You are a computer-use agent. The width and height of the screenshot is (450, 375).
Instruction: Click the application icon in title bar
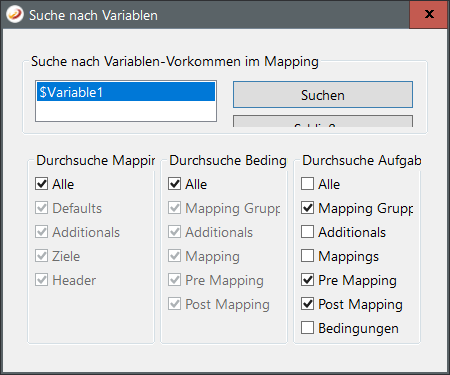point(15,15)
